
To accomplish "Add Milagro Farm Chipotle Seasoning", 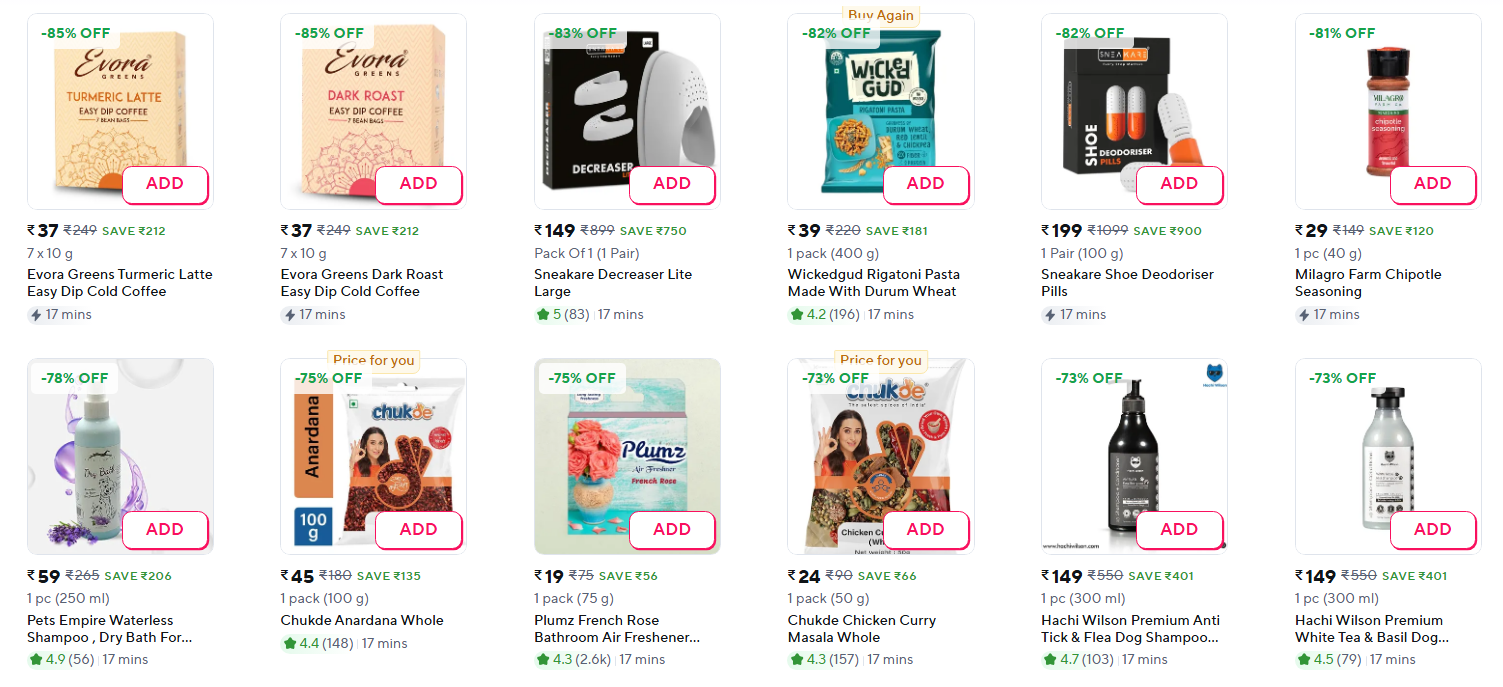I will click(x=1432, y=184).
